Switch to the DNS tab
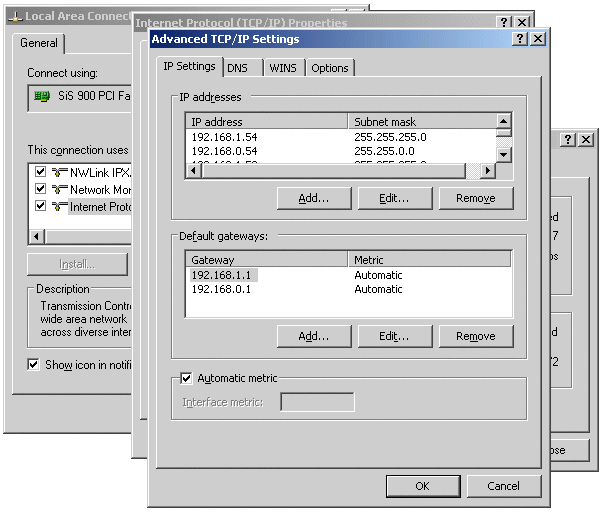This screenshot has height=520, width=603. [243, 68]
